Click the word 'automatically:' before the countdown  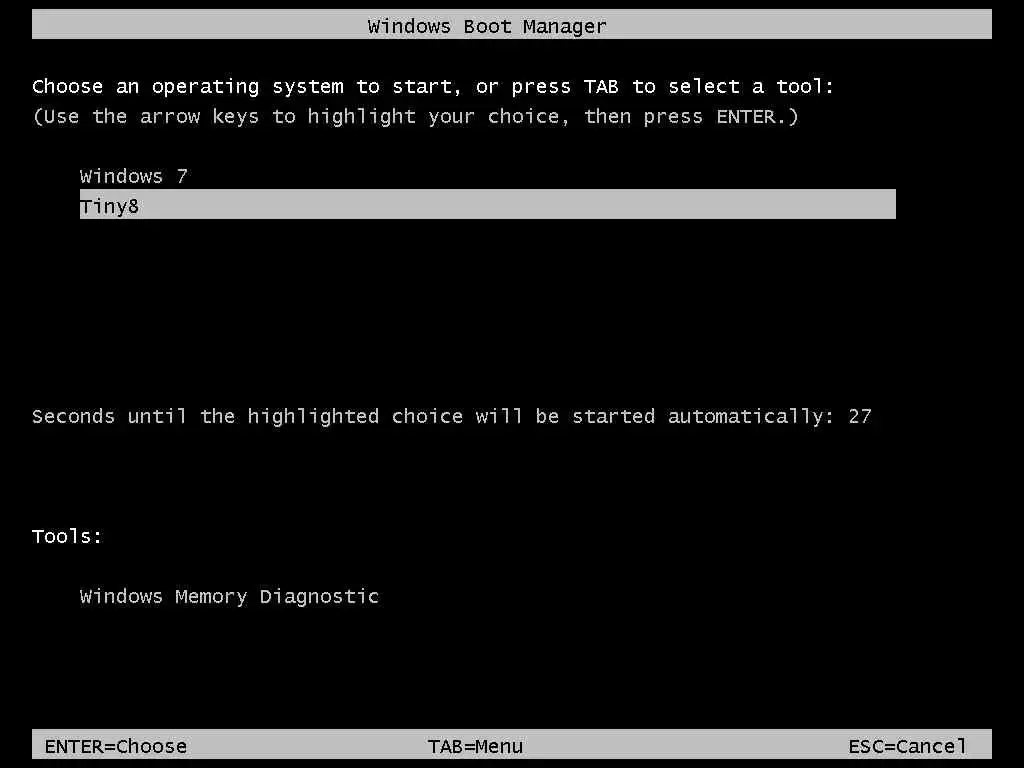[750, 417]
